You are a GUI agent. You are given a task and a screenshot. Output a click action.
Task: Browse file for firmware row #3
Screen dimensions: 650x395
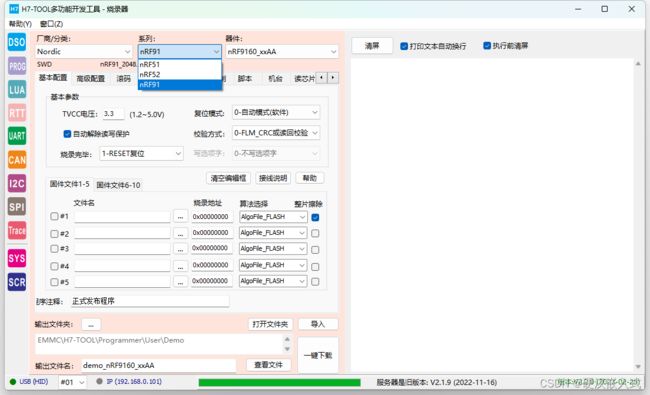point(180,249)
